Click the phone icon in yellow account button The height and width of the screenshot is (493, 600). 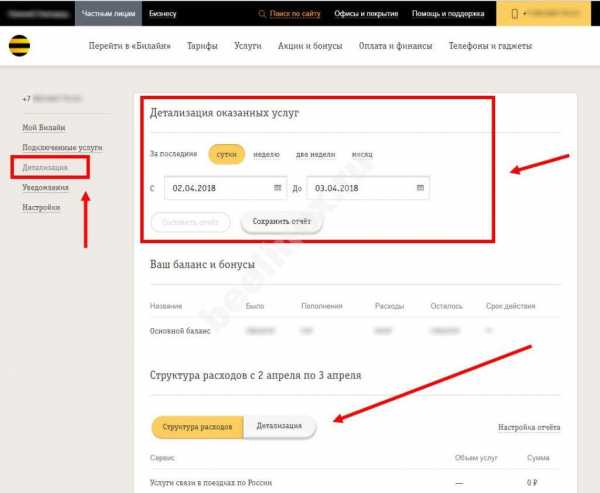(515, 14)
